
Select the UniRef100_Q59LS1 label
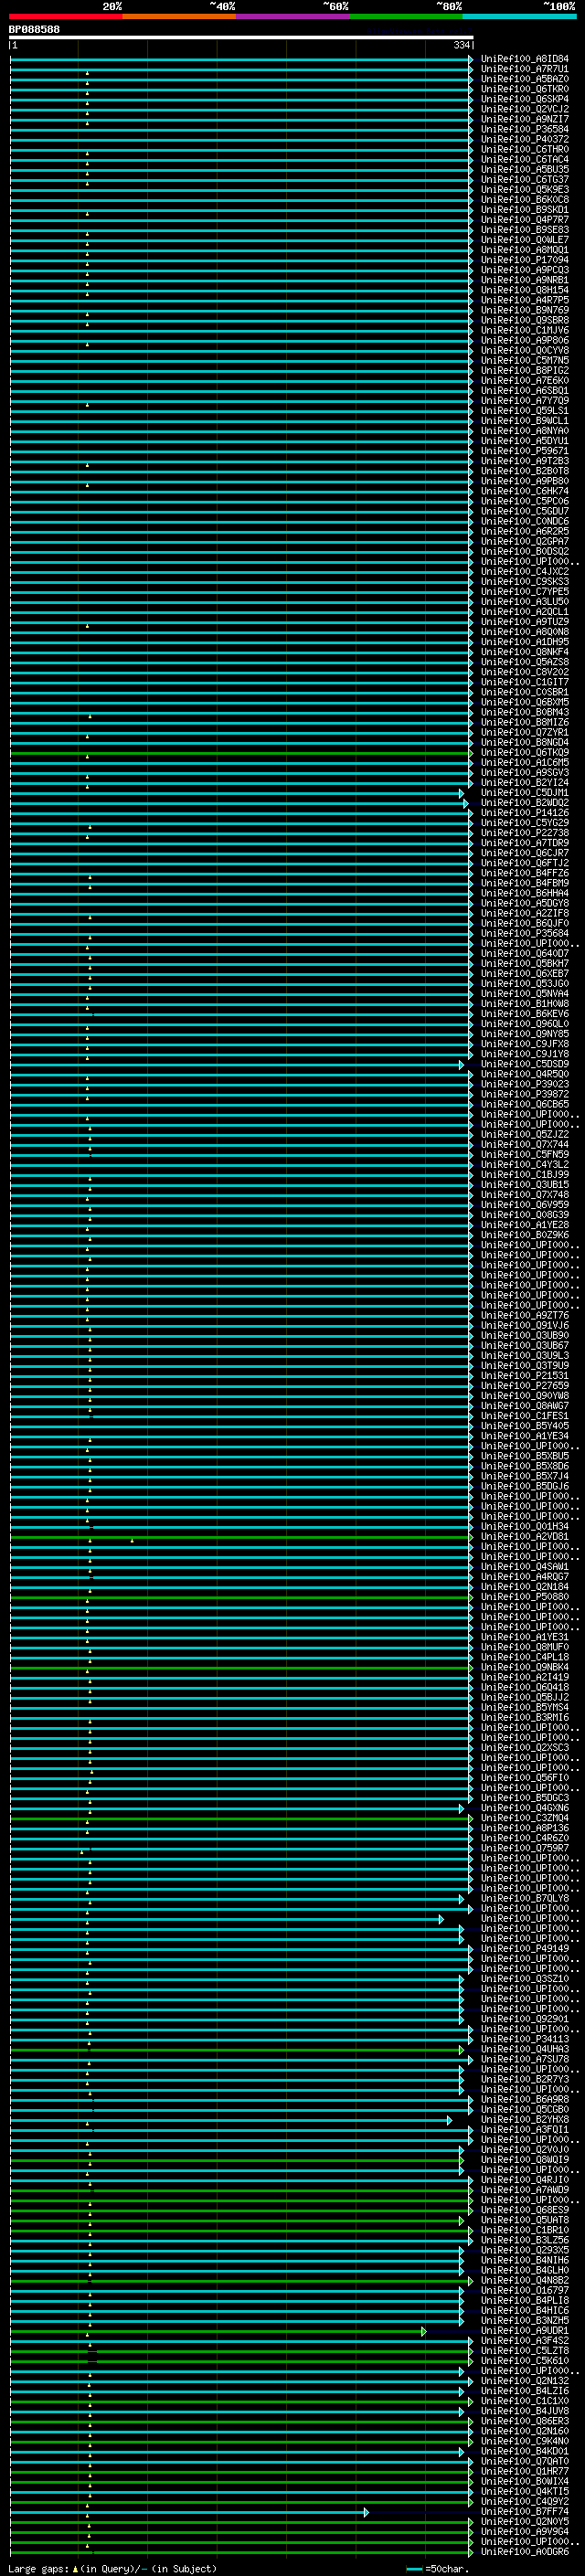tap(525, 410)
